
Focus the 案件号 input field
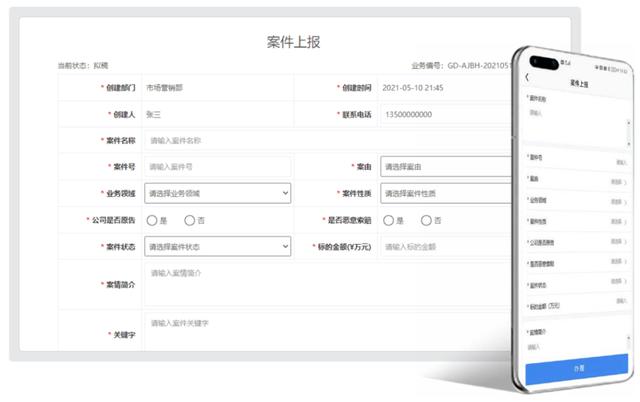click(x=217, y=167)
